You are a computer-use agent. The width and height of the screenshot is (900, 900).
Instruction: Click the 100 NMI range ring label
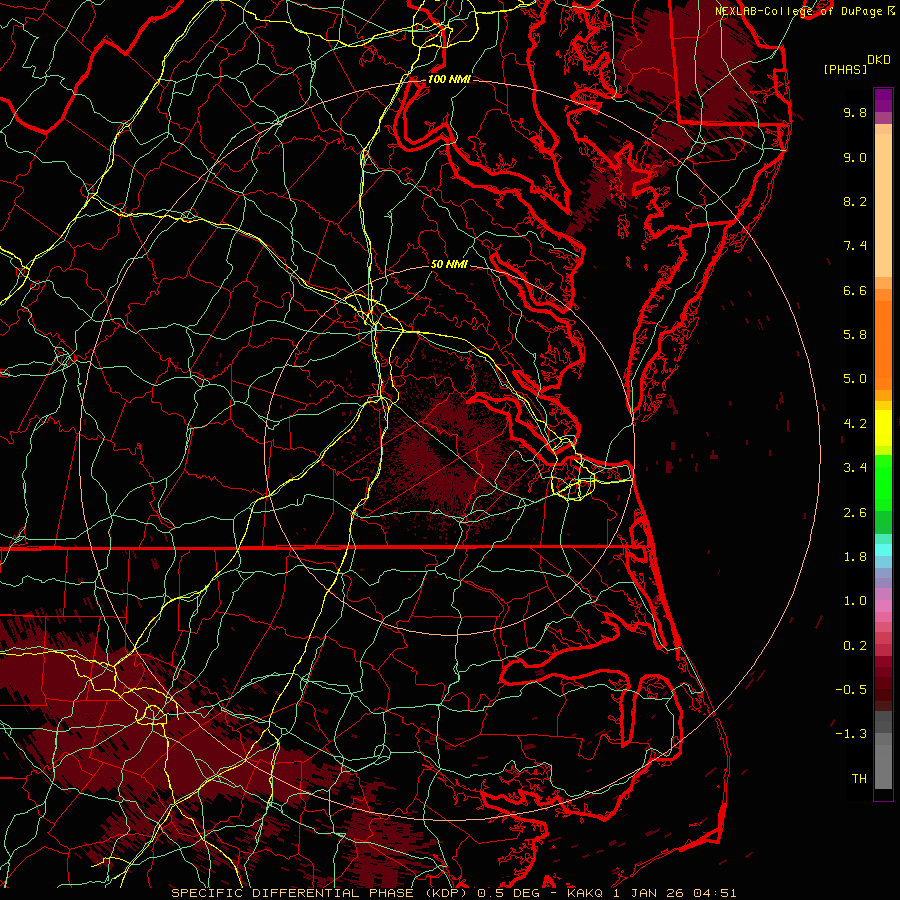point(449,79)
